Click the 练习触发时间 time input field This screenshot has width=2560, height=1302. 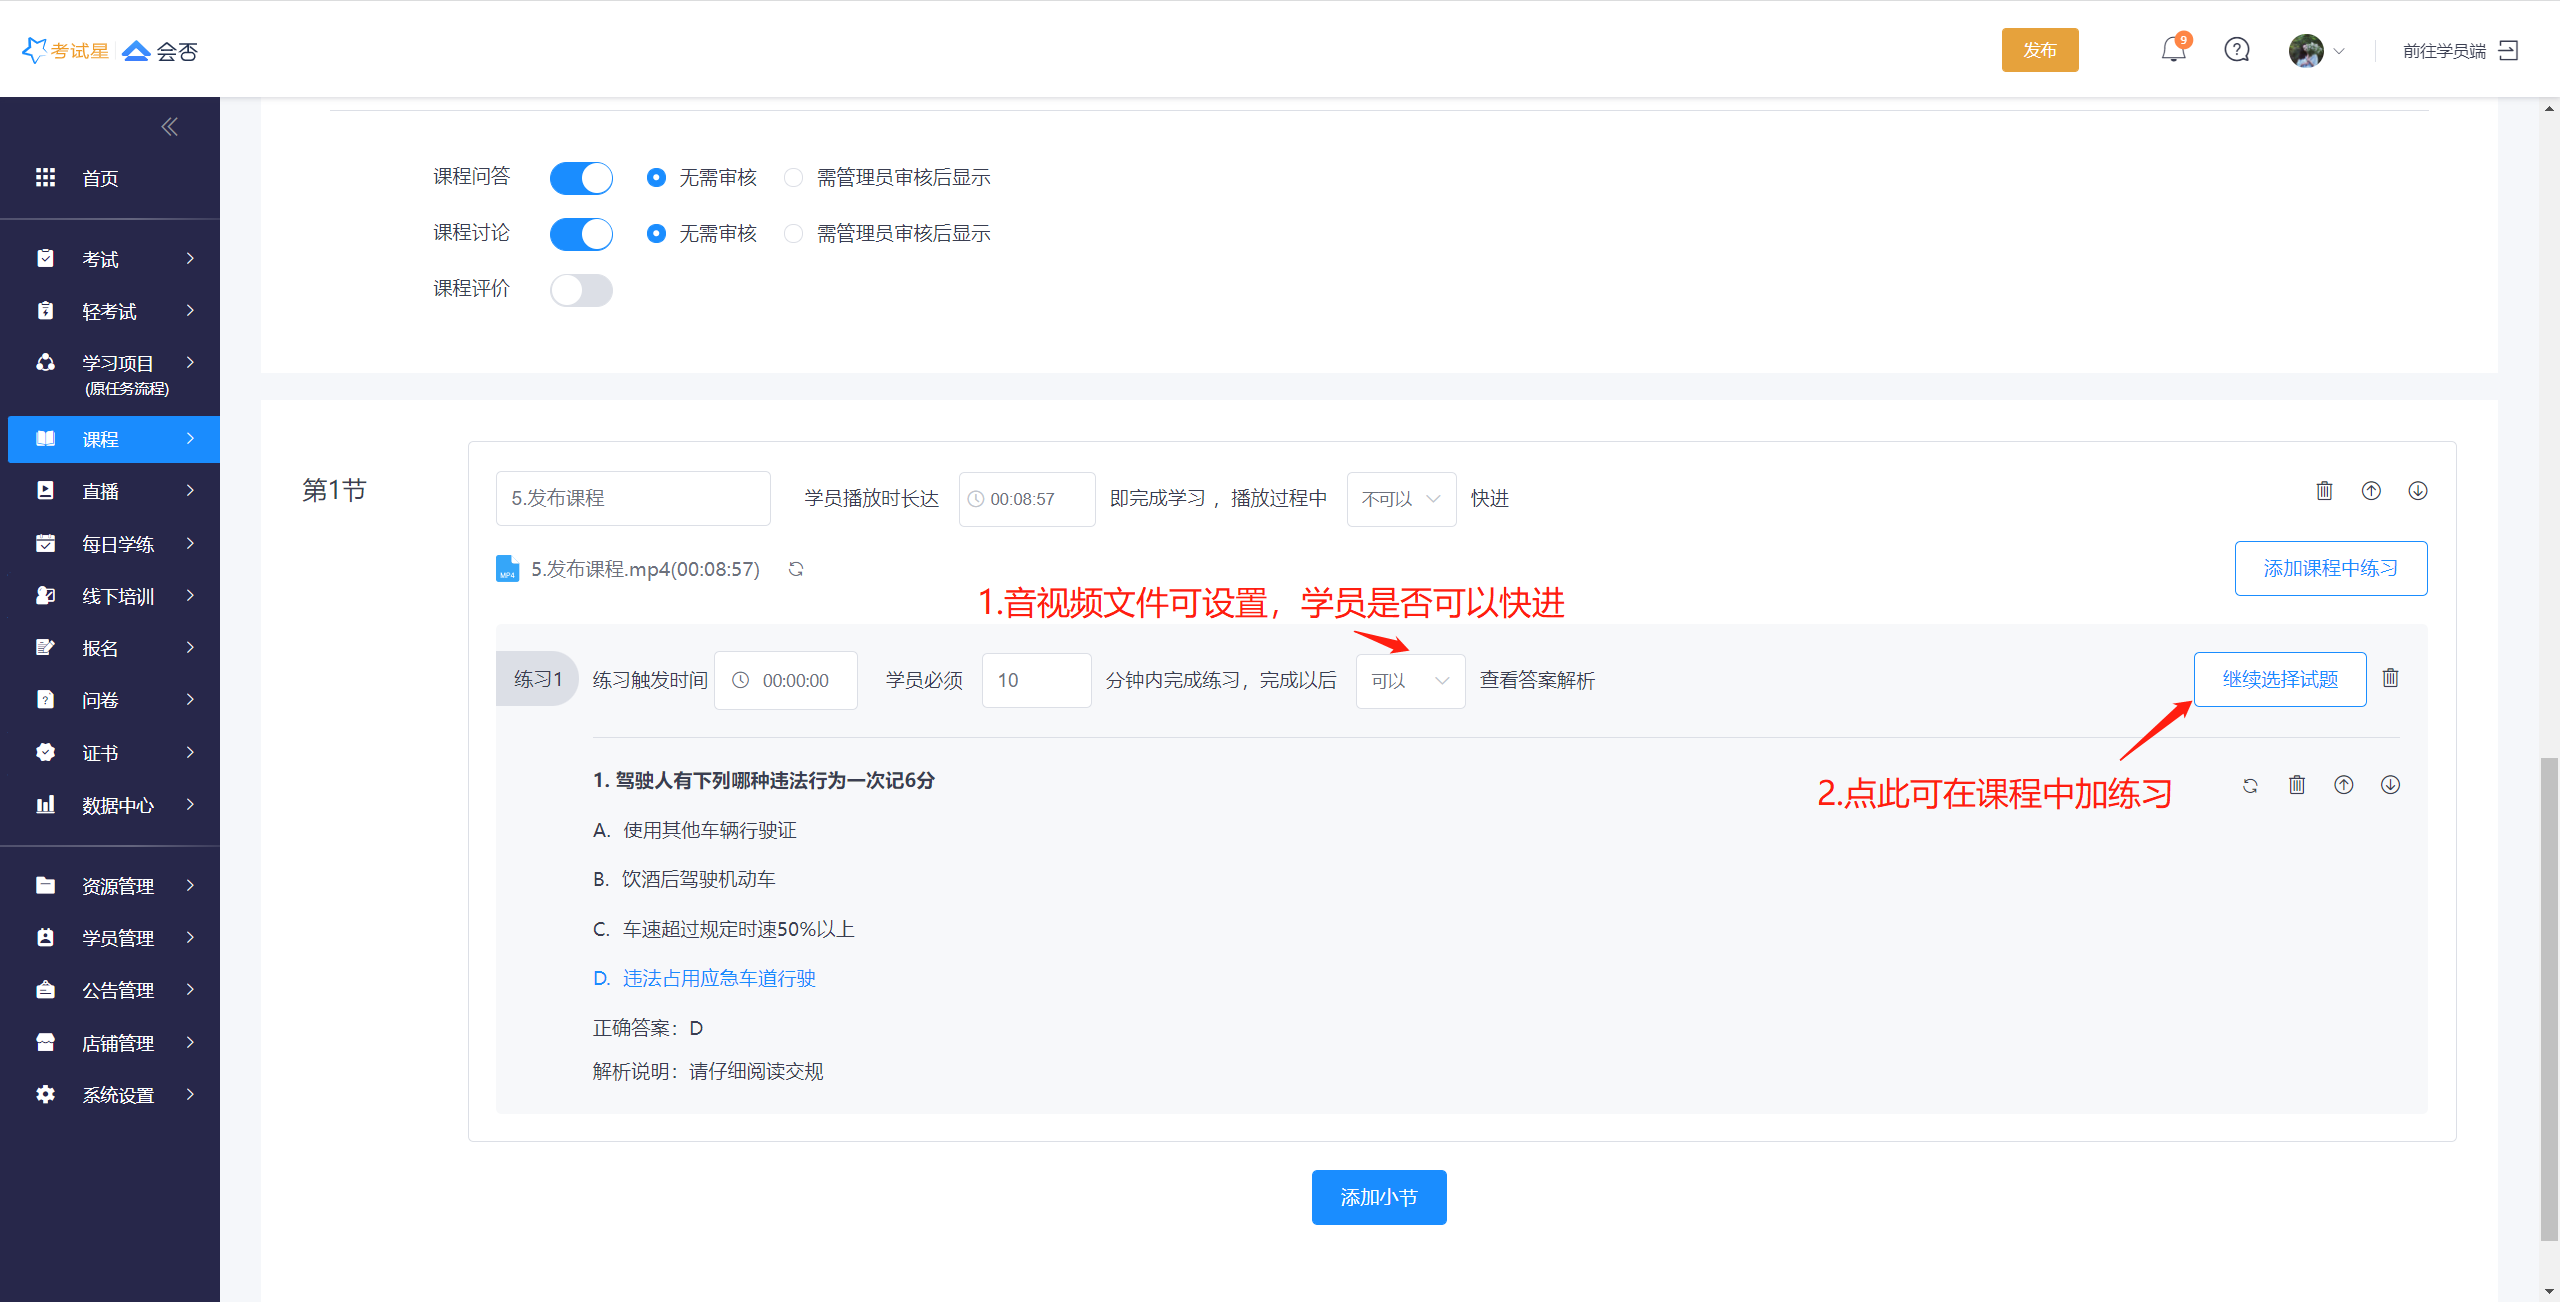786,681
